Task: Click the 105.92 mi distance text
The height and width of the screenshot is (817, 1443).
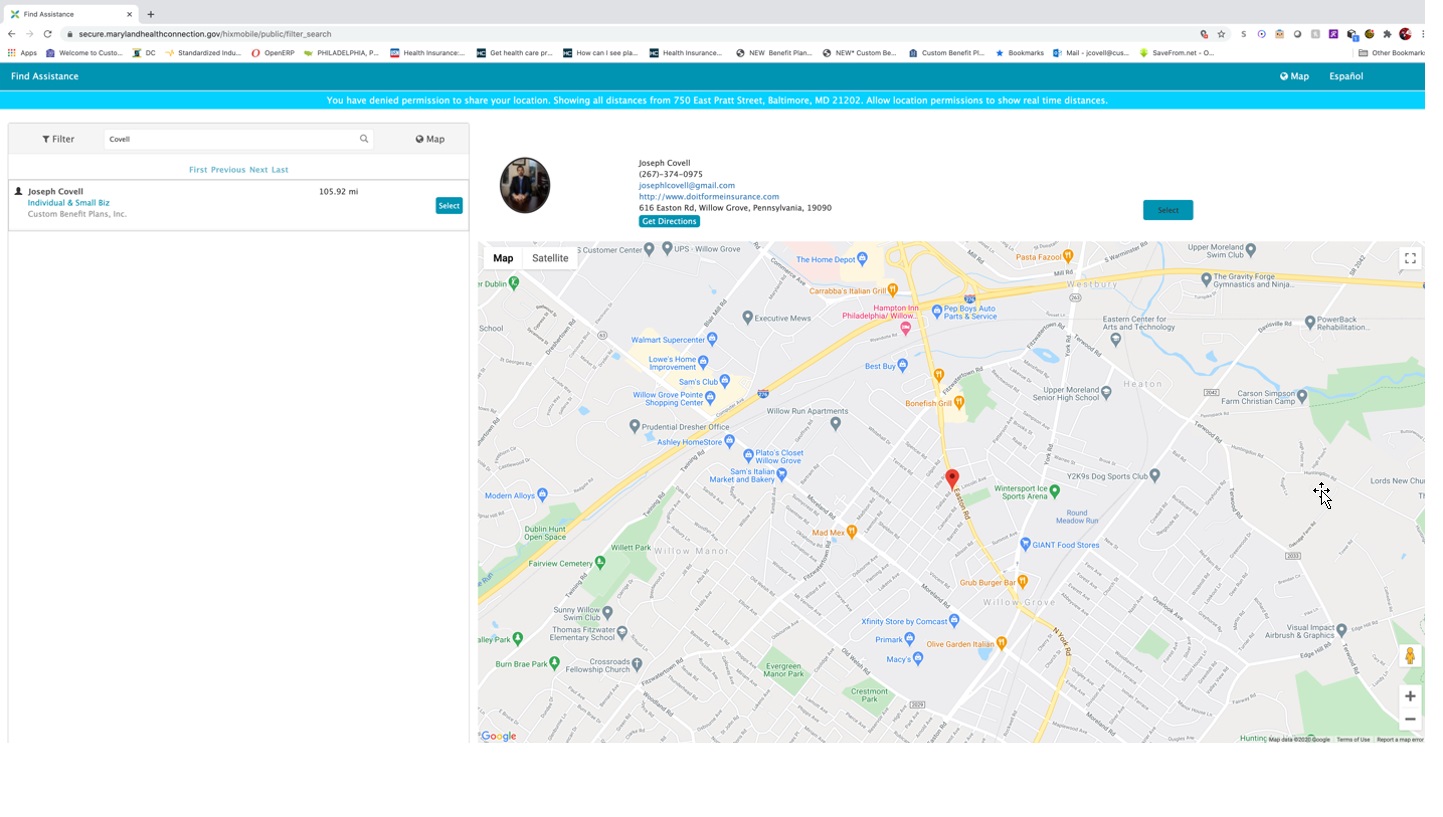Action: pyautogui.click(x=338, y=191)
